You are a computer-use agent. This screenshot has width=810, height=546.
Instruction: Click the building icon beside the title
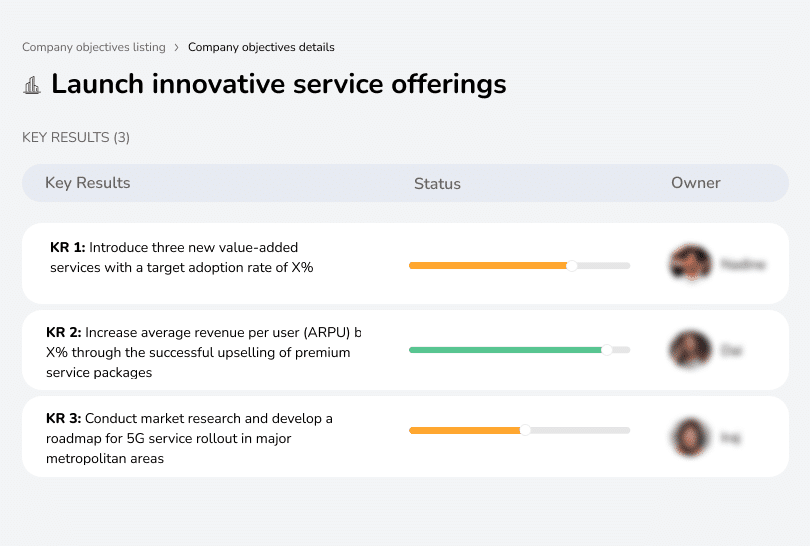tap(32, 85)
